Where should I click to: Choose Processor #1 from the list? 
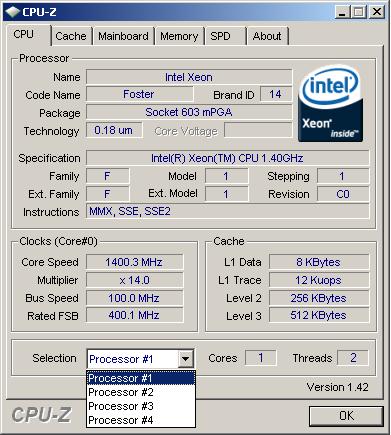click(x=141, y=378)
